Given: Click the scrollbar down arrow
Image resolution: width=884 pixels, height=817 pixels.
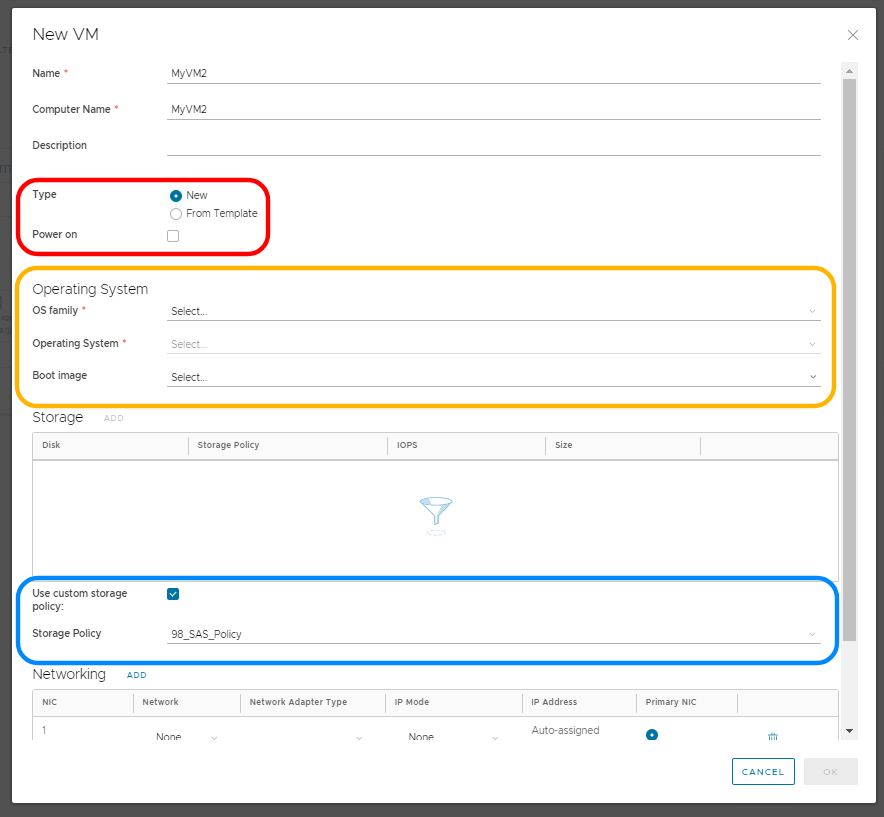Looking at the screenshot, I should click(x=850, y=731).
